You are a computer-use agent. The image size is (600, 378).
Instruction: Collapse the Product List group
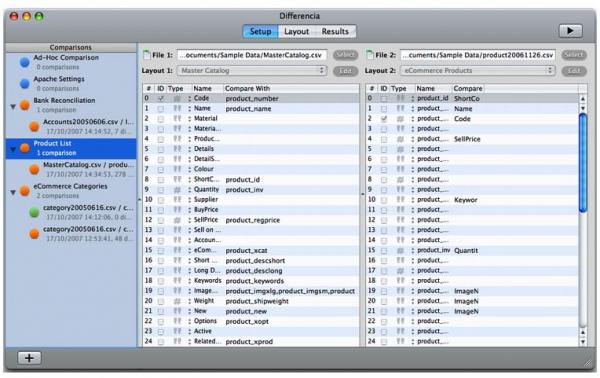[x=13, y=150]
